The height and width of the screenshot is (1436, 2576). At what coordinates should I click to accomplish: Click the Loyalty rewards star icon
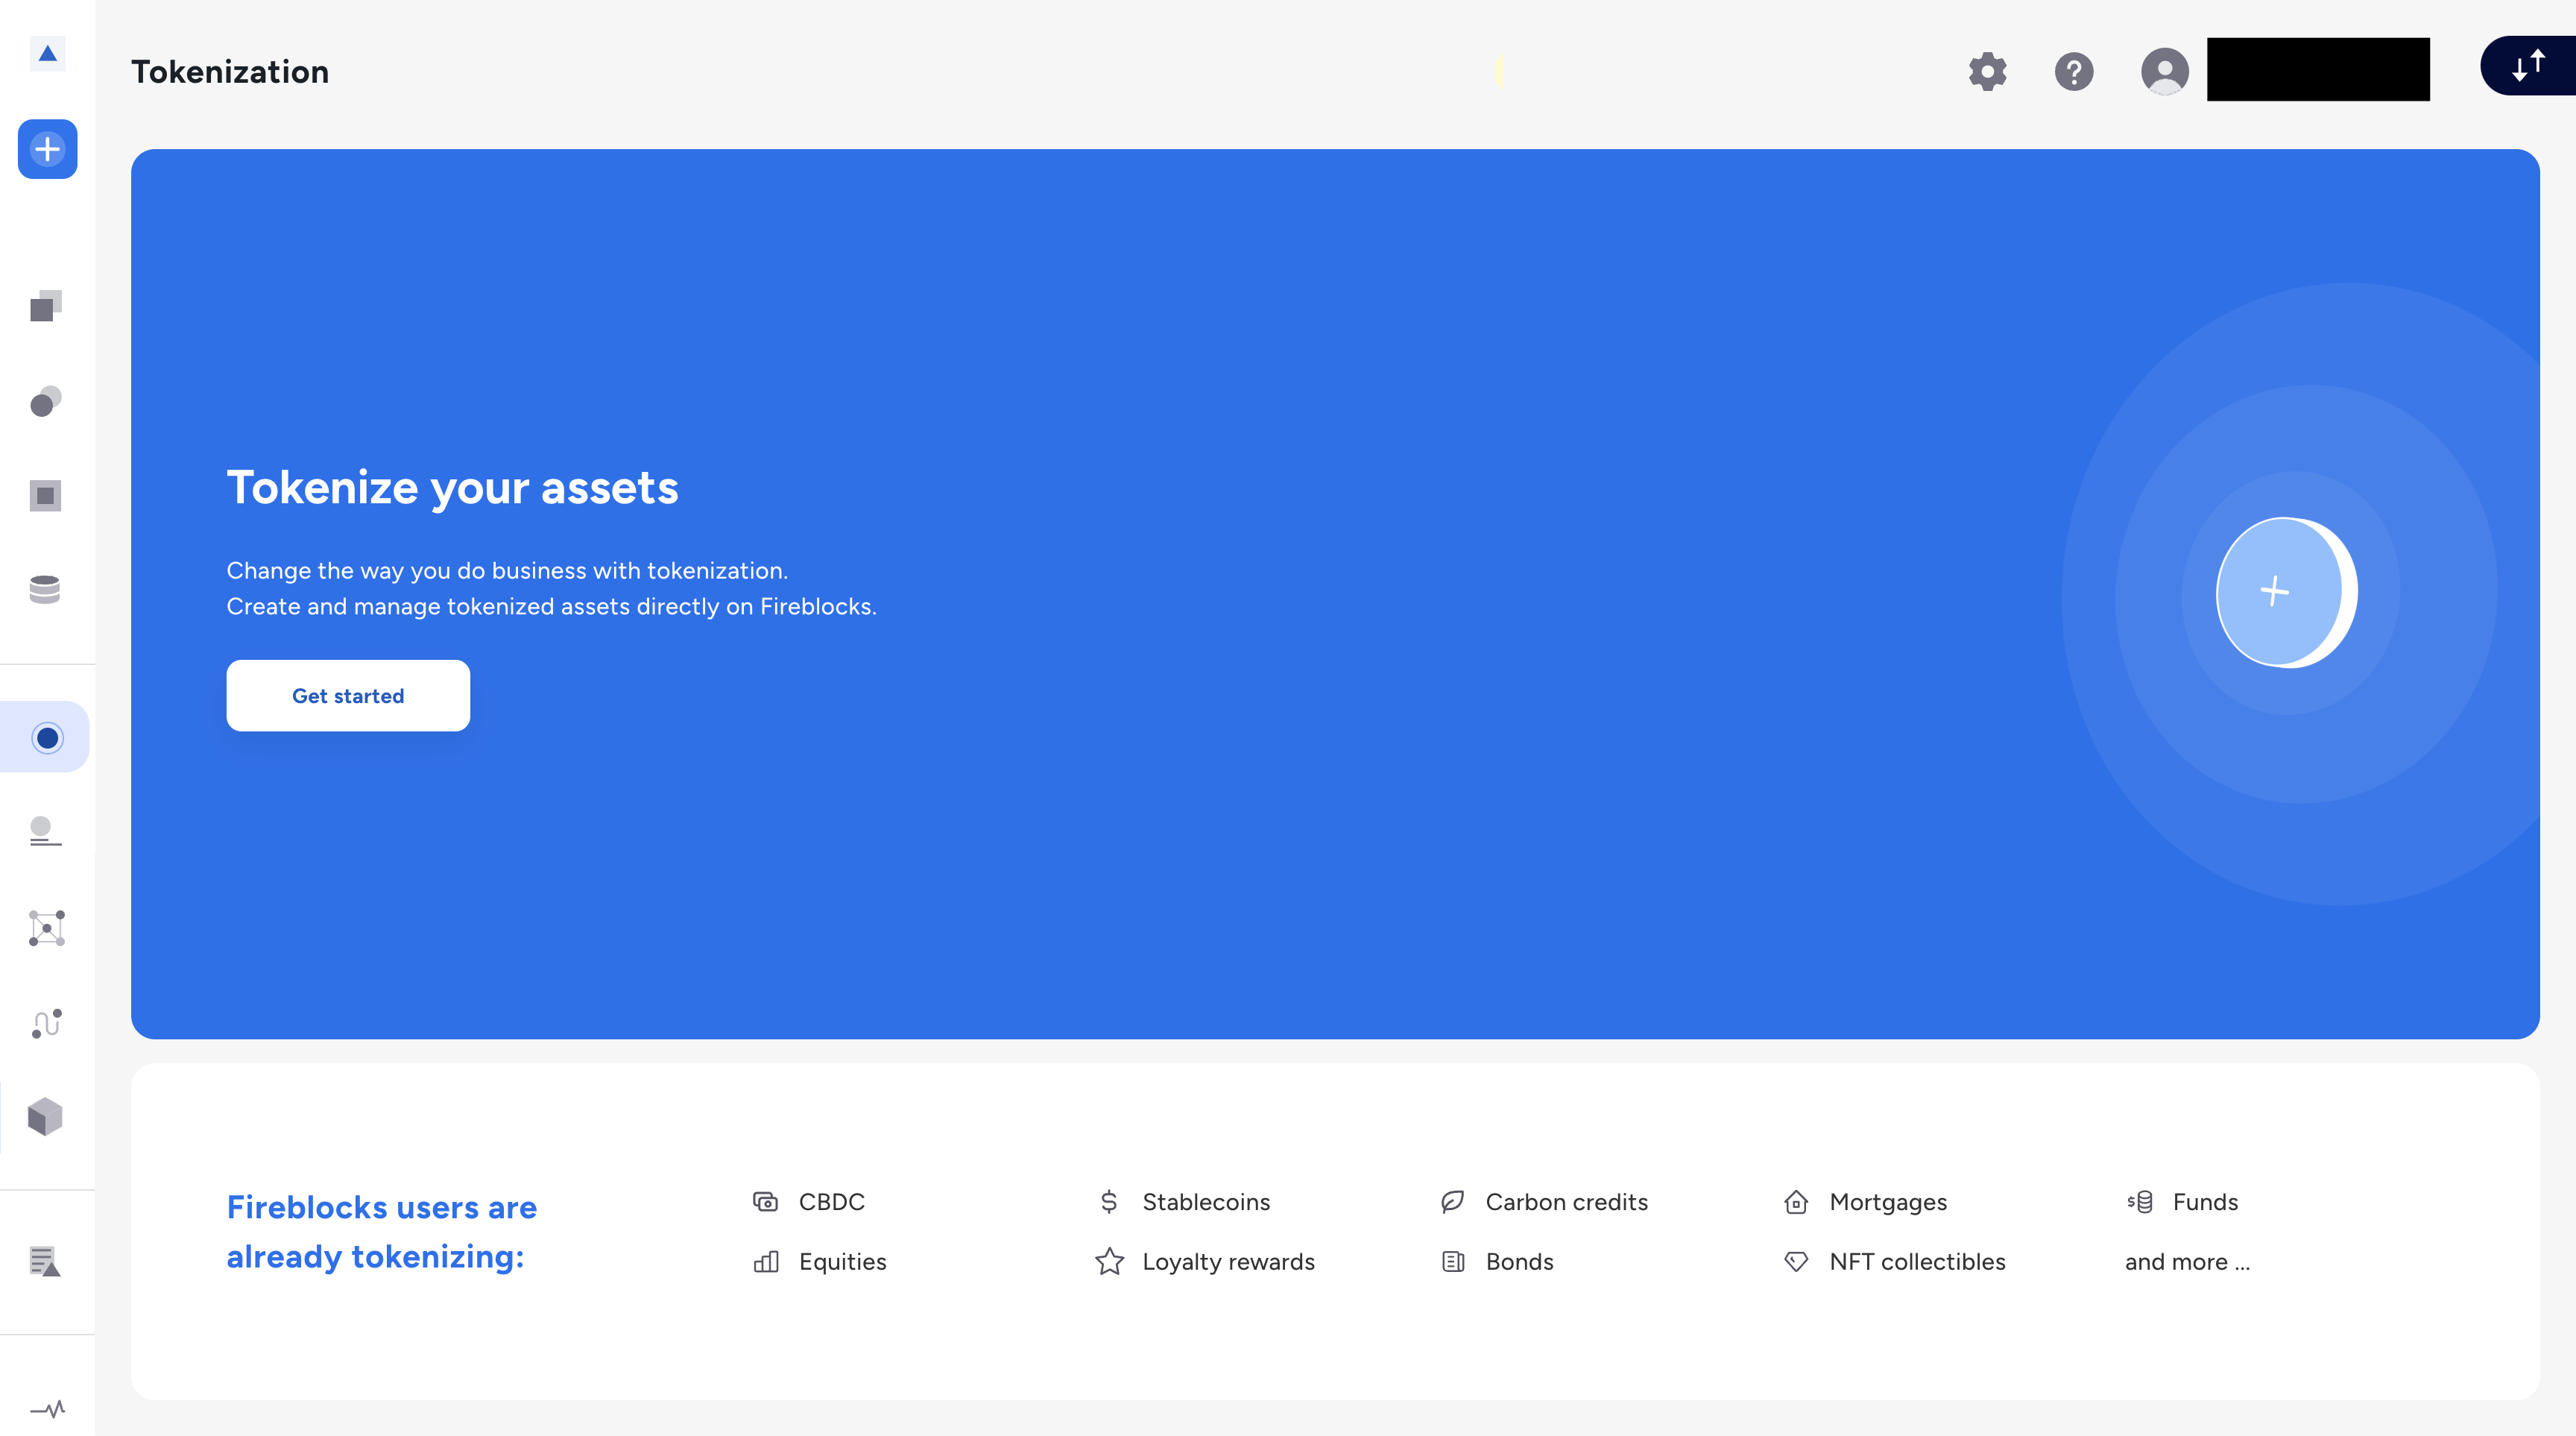point(1109,1261)
